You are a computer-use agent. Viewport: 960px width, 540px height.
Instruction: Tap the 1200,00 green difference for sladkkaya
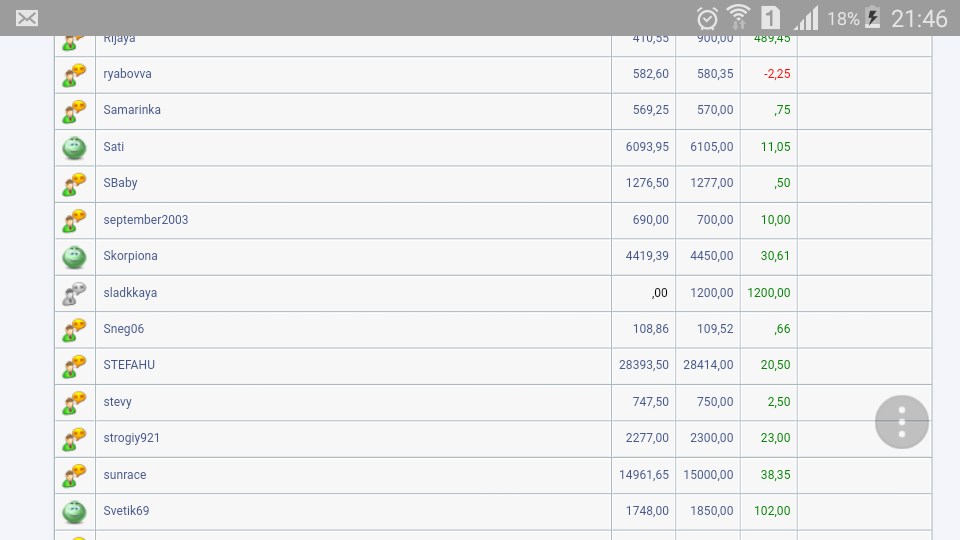click(768, 293)
